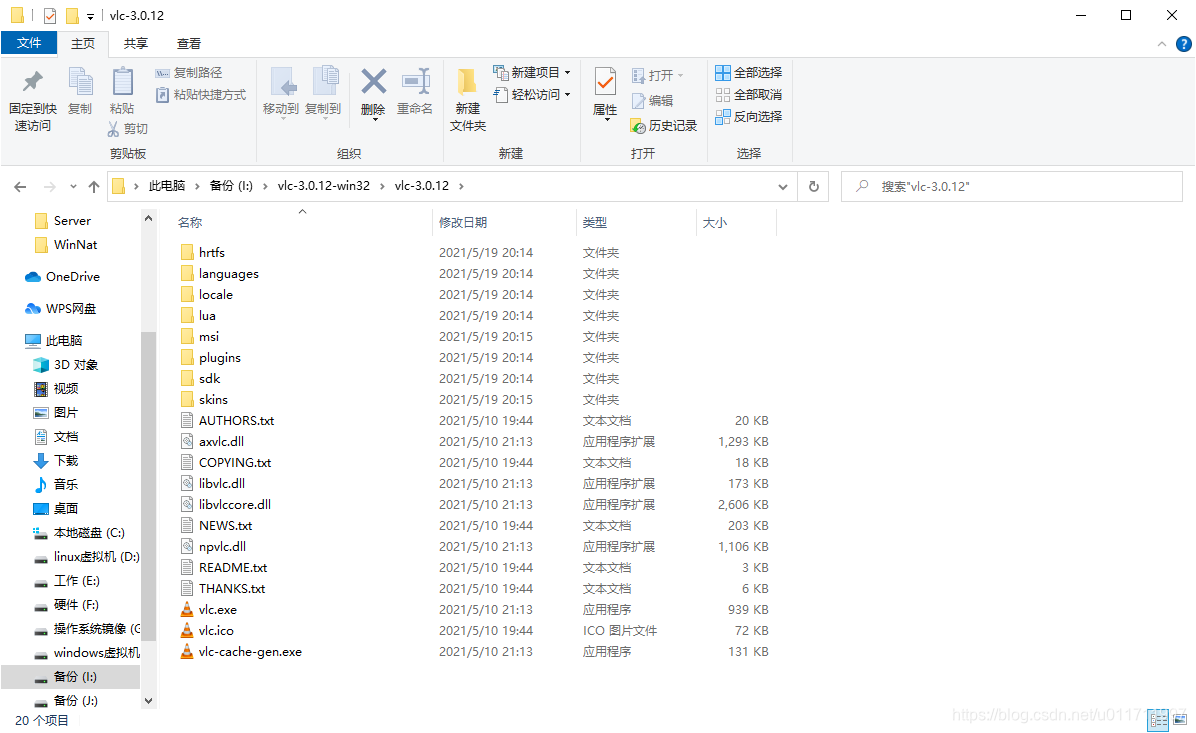Viewport: 1196px width, 733px height.
Task: Click the 重命名 rename icon
Action: pos(416,81)
